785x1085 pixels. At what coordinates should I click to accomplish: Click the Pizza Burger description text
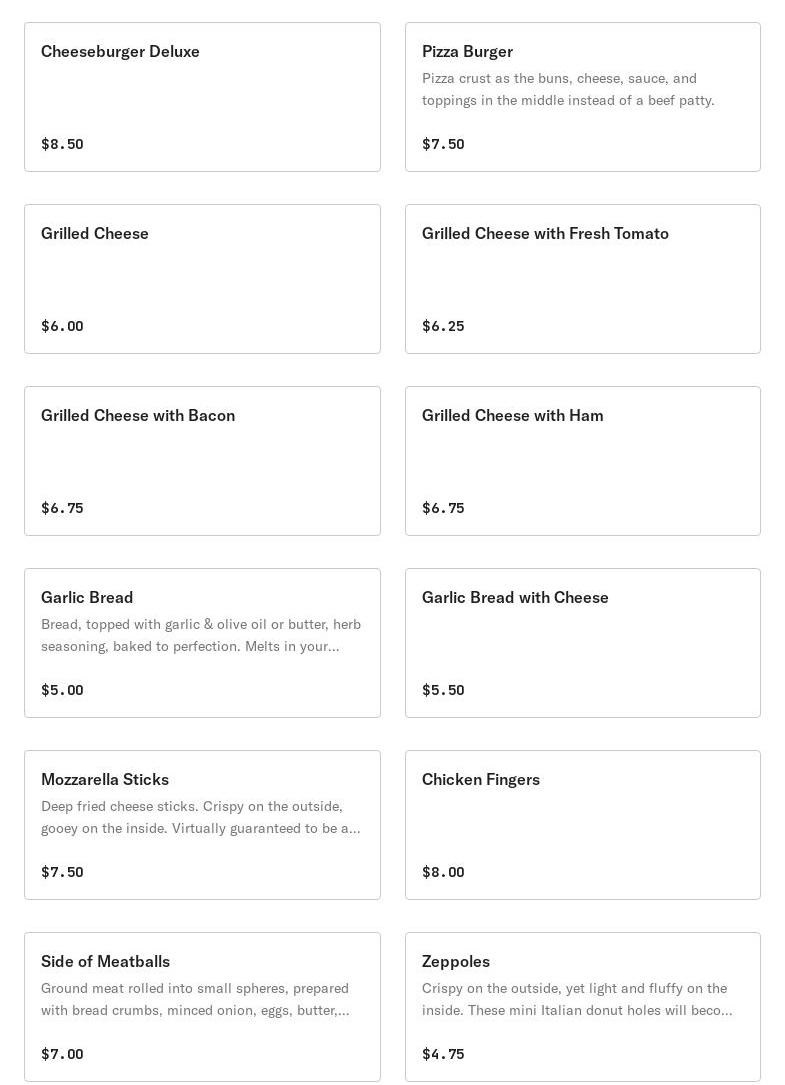click(568, 89)
